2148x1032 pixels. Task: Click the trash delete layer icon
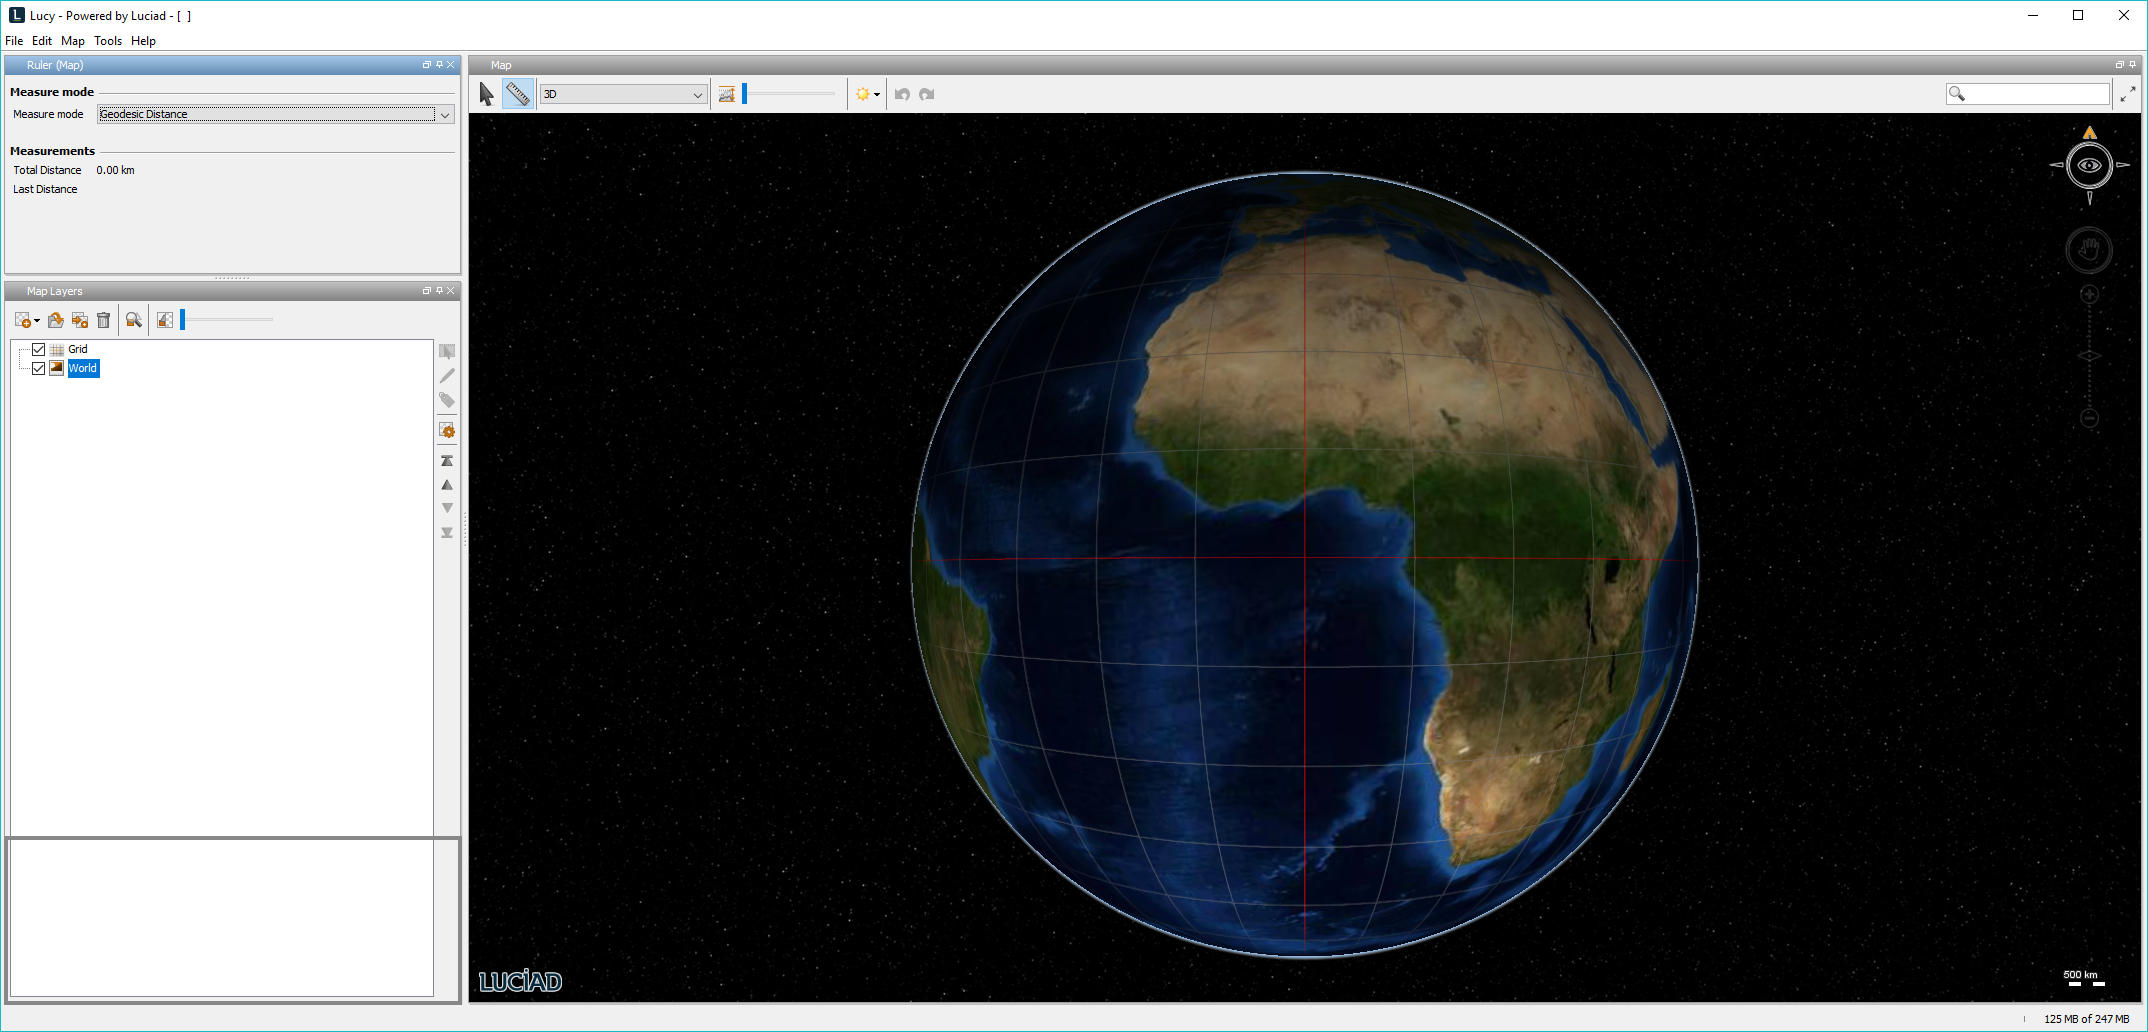click(103, 320)
